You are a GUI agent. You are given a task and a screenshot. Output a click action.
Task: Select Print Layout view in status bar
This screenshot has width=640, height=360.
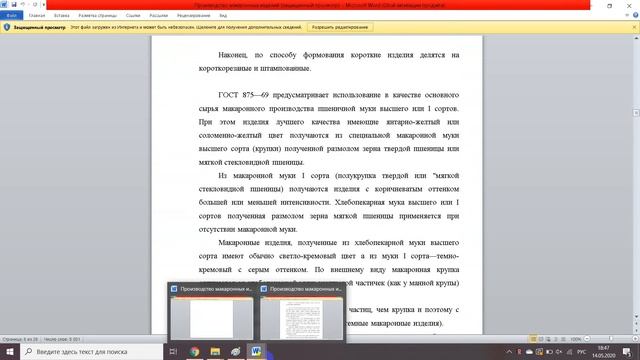[x=533, y=339]
